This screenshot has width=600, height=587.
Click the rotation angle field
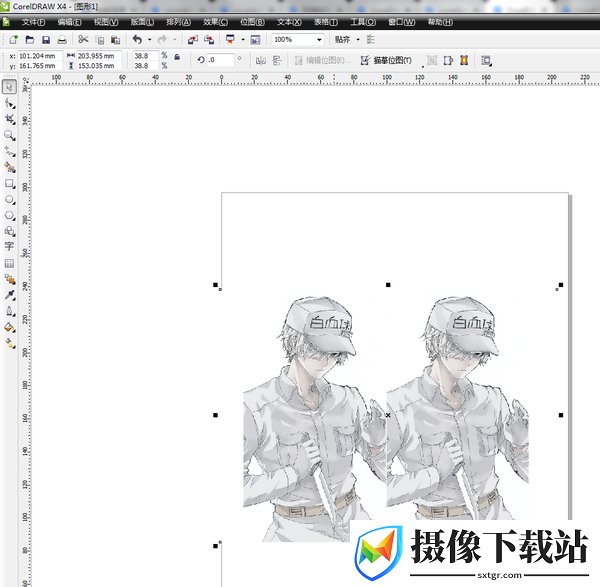(x=220, y=60)
